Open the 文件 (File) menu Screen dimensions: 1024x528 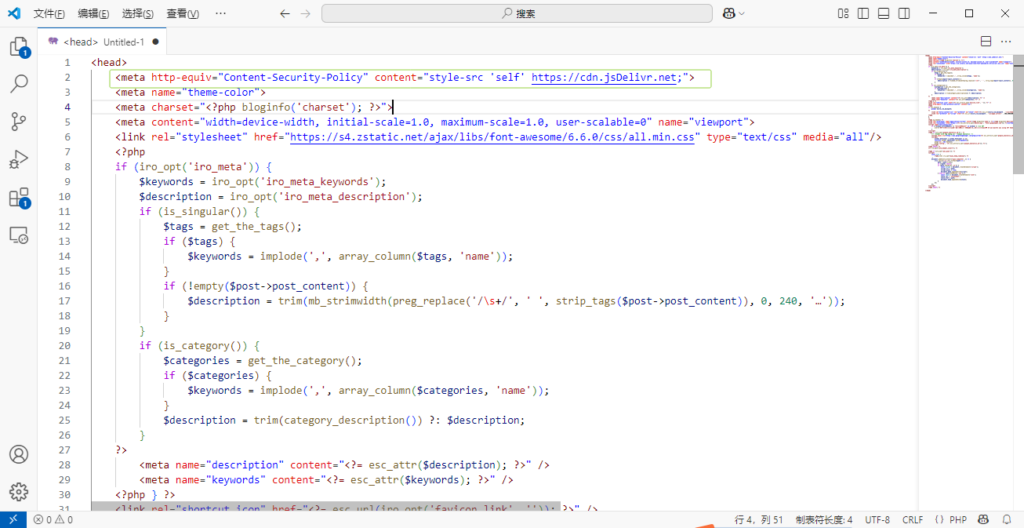[x=49, y=14]
